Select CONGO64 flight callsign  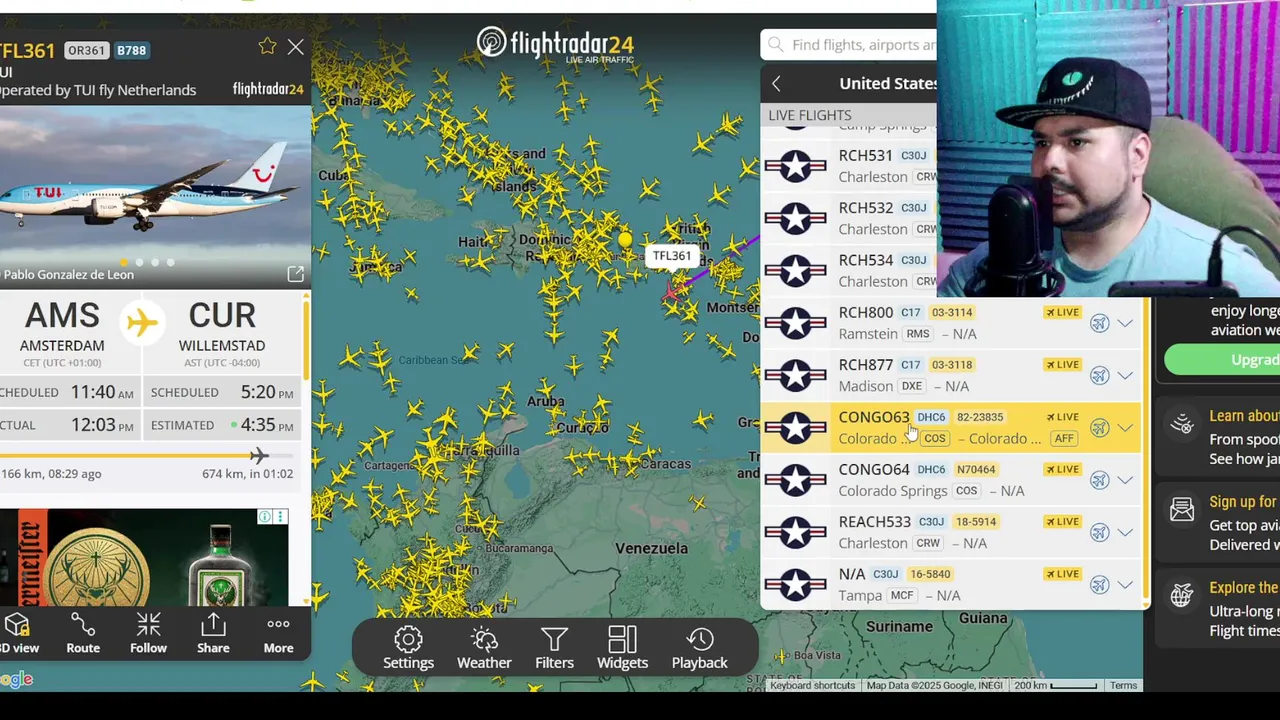point(874,469)
